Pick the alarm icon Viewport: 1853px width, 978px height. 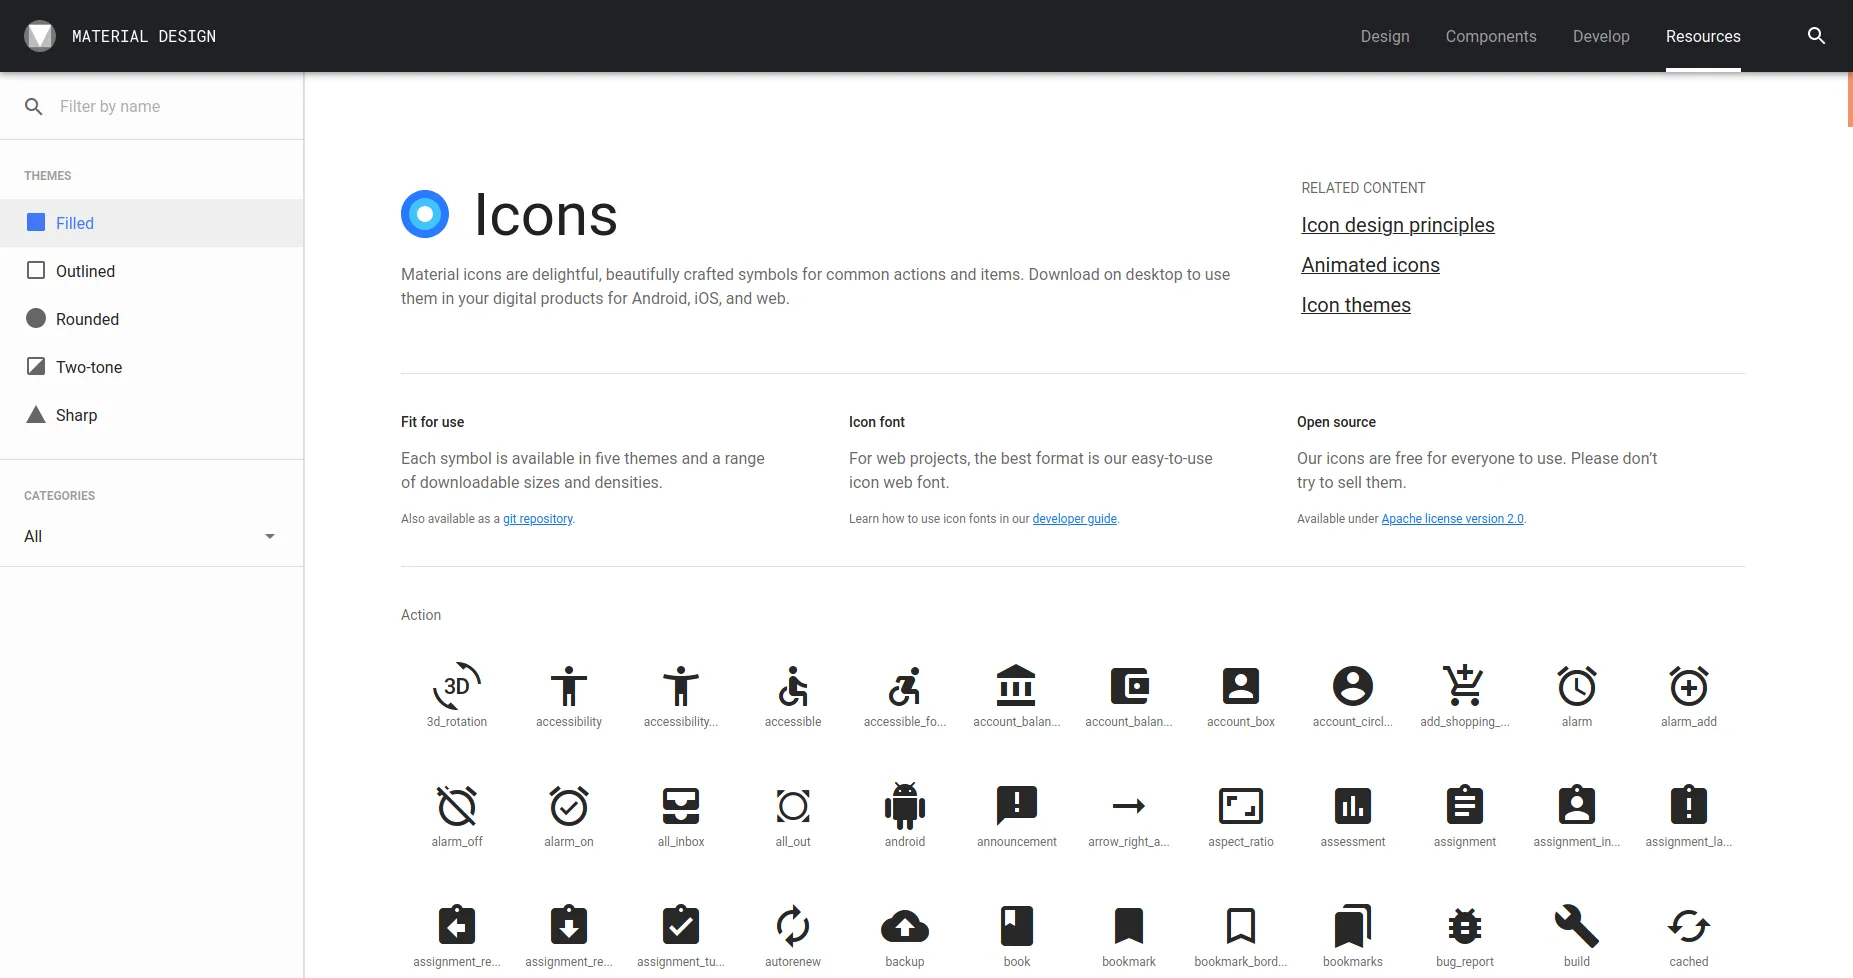1577,687
